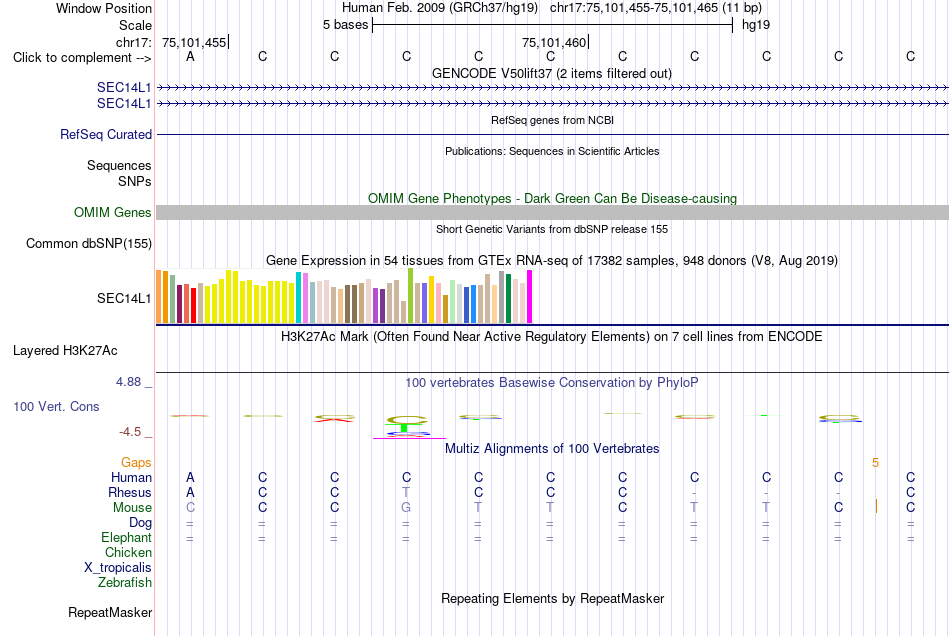
Task: Click SEC14L1 label beside GTEx expression bars
Action: 124,298
